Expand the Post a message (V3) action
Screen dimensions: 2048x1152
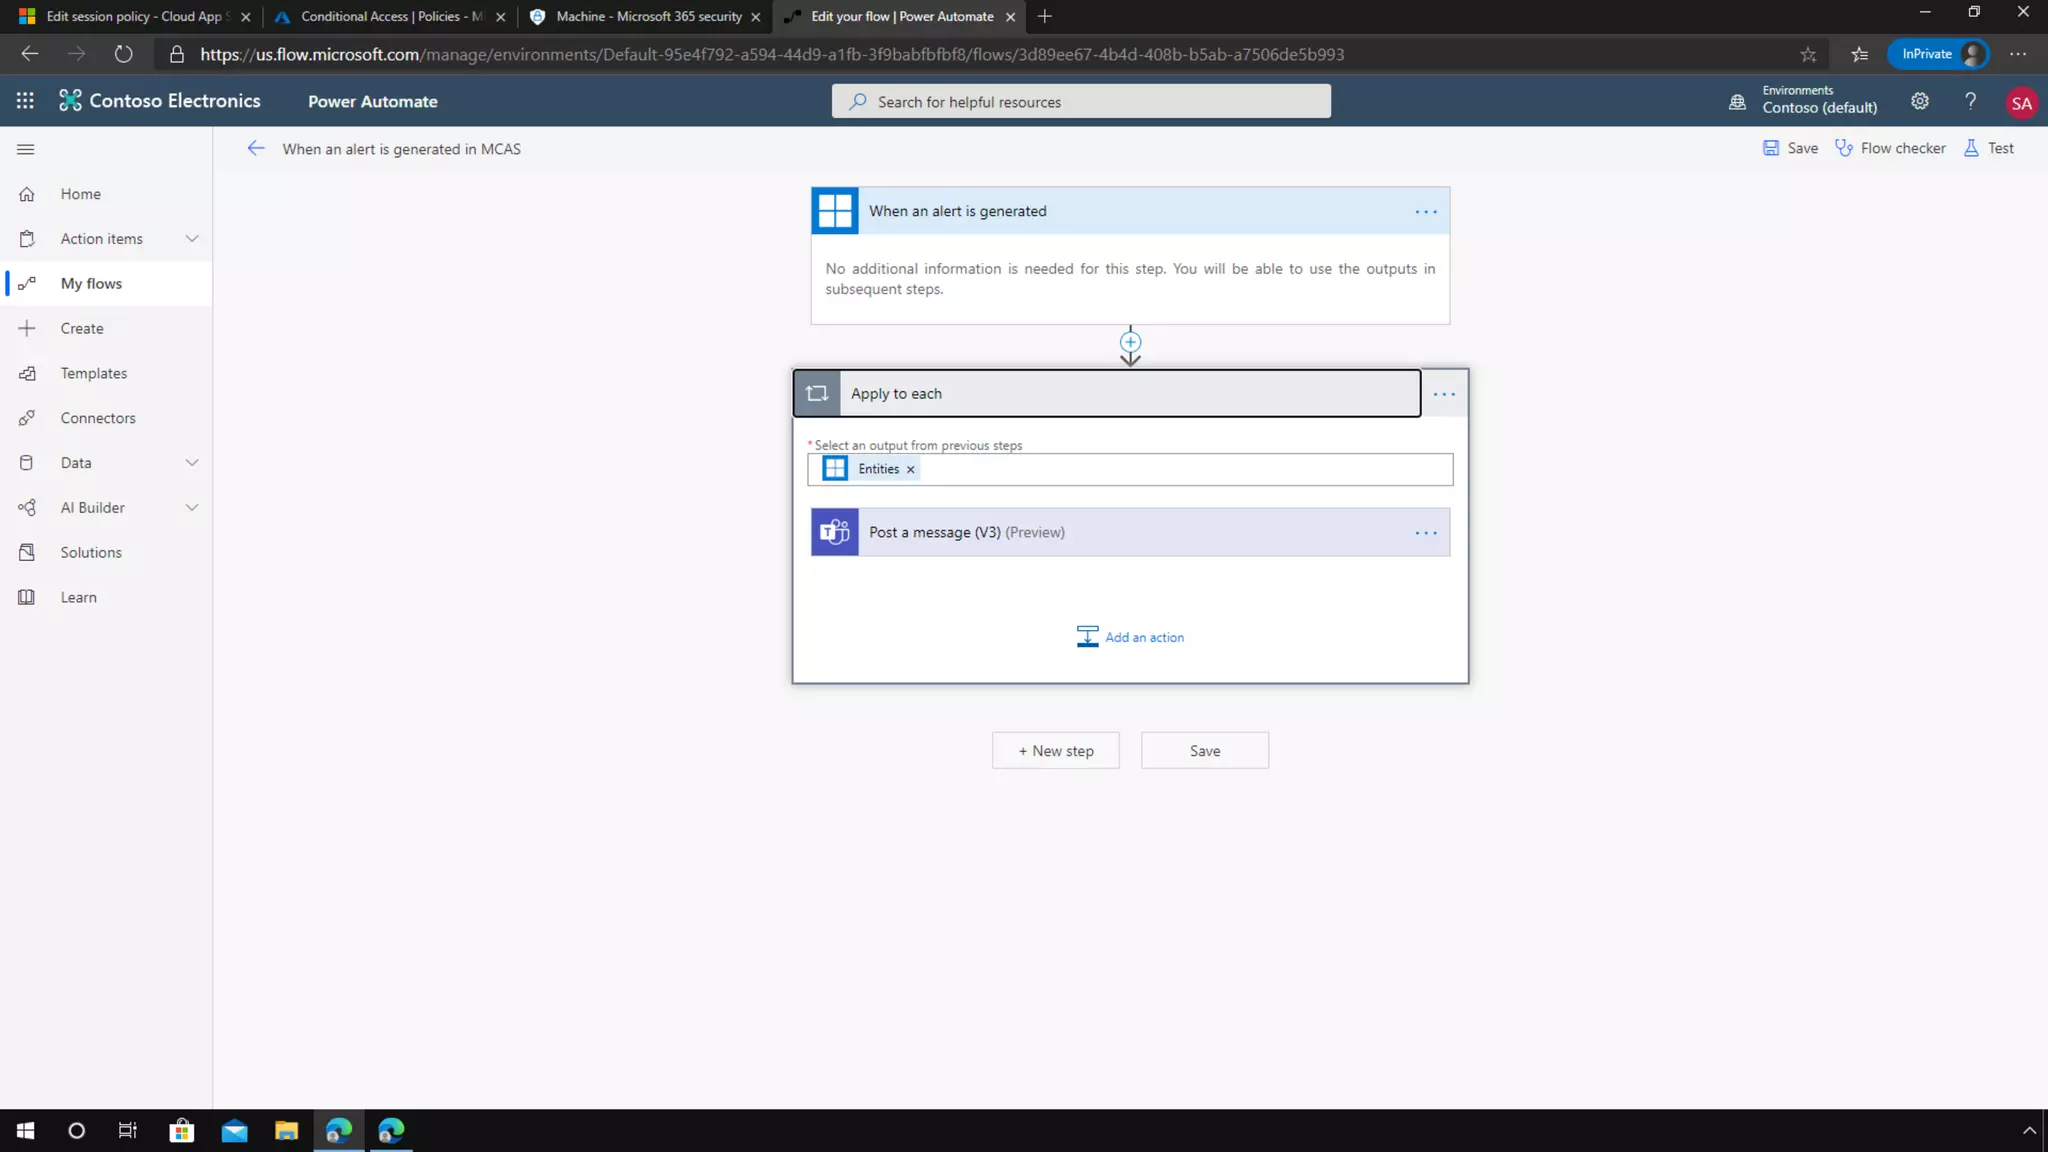click(x=1130, y=532)
